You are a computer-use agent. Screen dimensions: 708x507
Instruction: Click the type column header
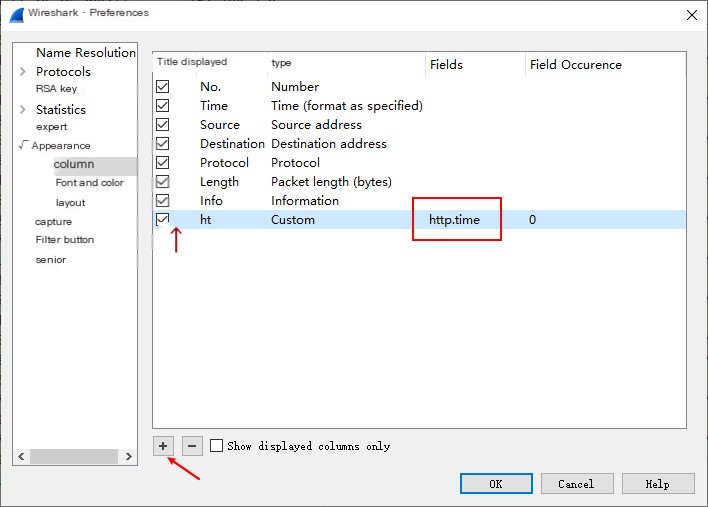281,63
